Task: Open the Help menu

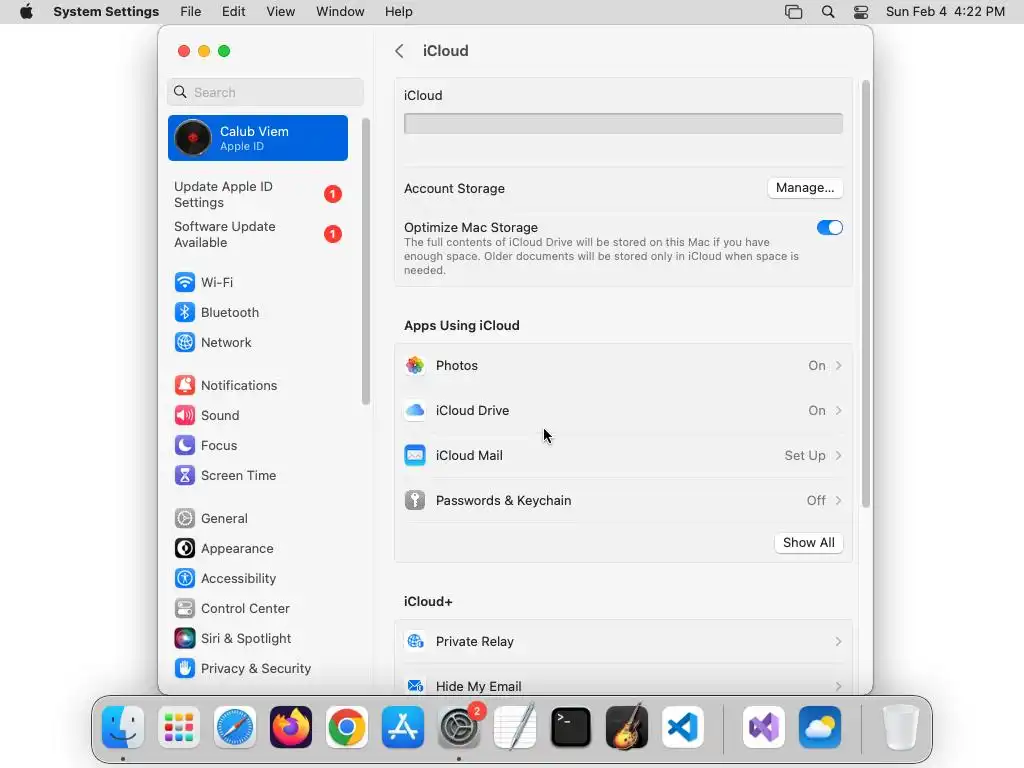Action: click(398, 12)
